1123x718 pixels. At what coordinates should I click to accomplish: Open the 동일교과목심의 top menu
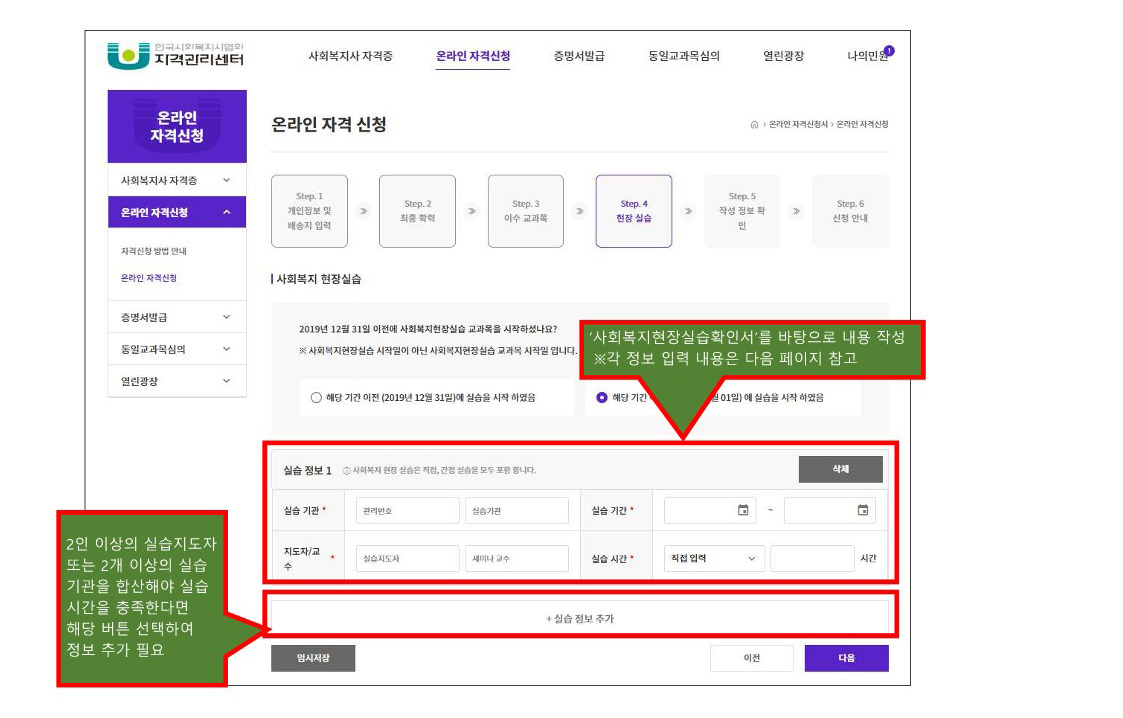click(x=684, y=56)
